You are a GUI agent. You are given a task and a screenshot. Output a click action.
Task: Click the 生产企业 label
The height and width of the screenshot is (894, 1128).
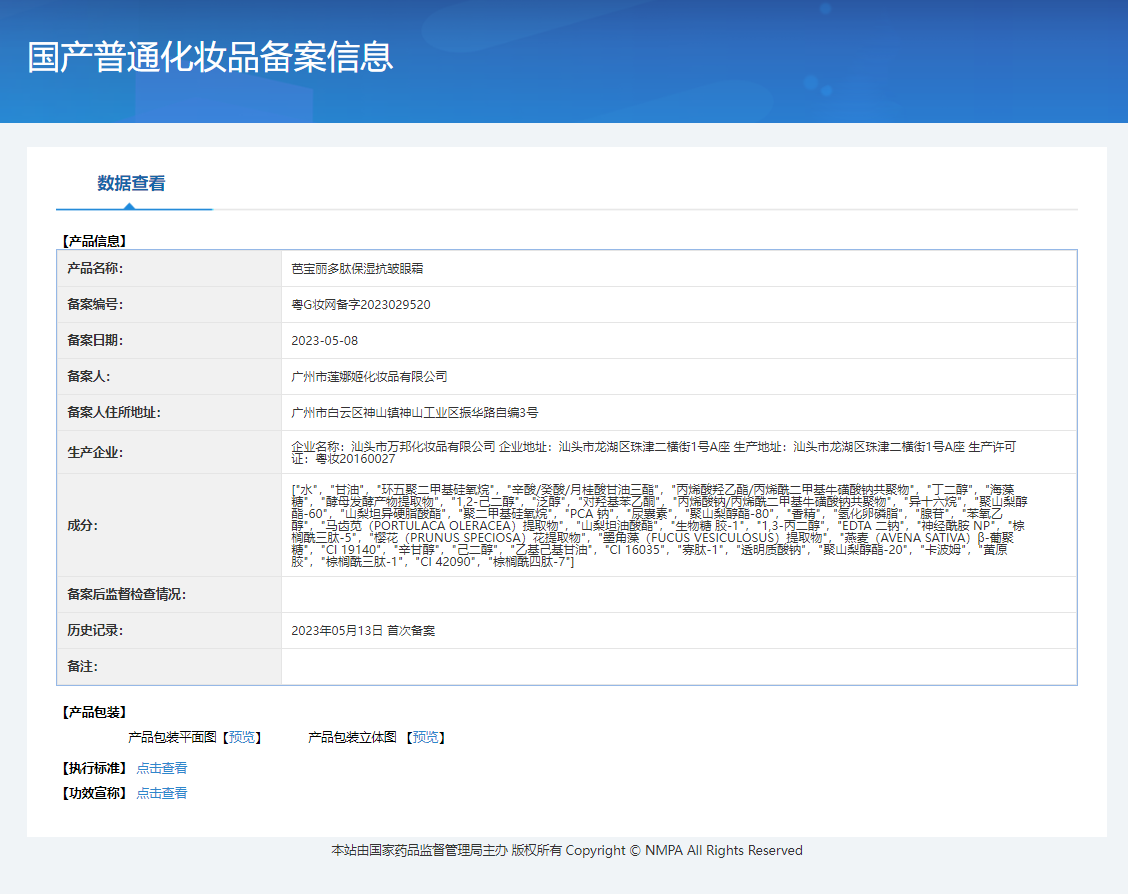point(95,452)
